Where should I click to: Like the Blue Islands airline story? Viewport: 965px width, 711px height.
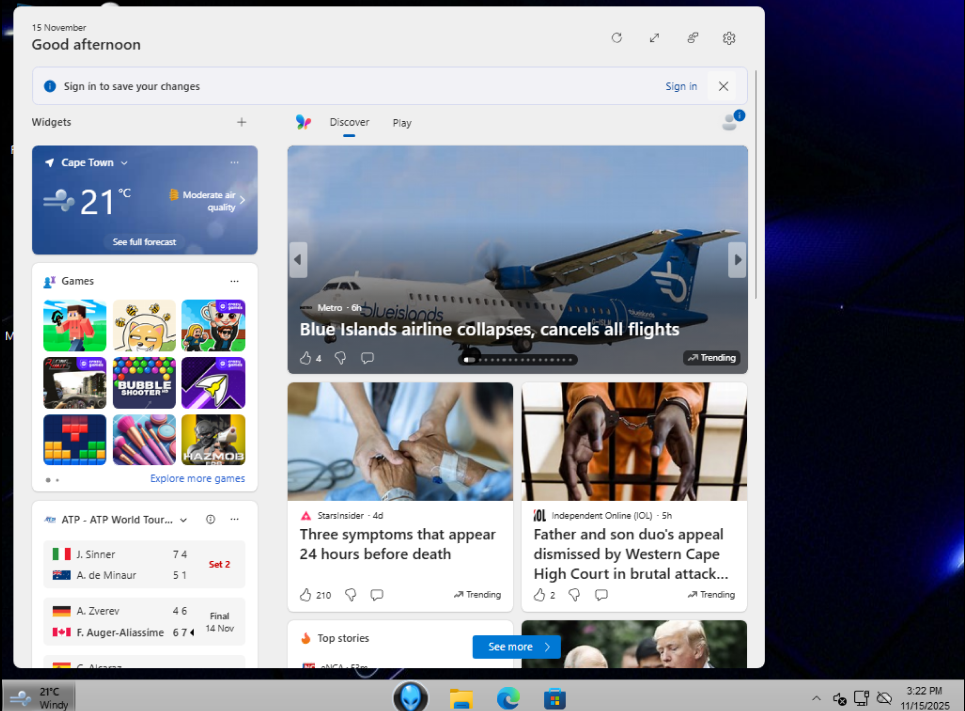tap(305, 358)
